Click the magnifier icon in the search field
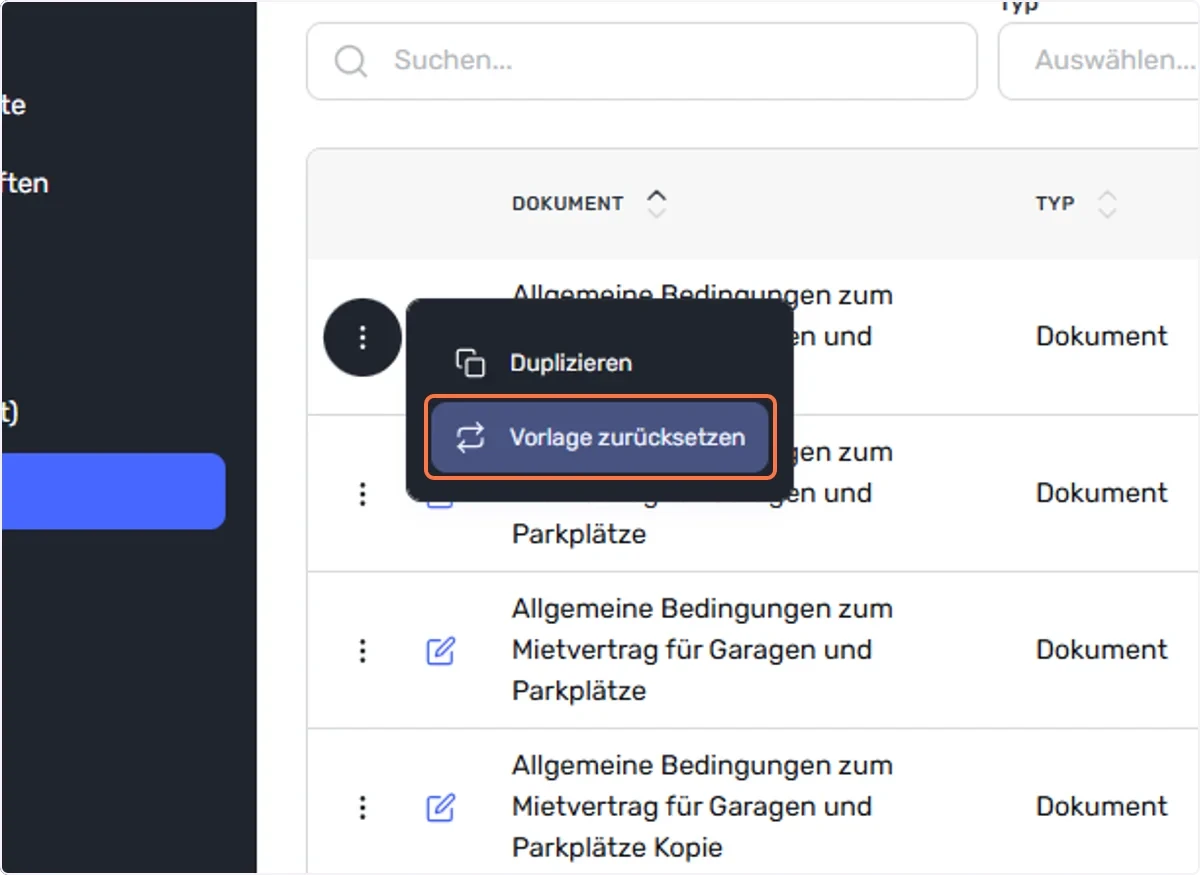Image resolution: width=1200 pixels, height=875 pixels. coord(350,61)
